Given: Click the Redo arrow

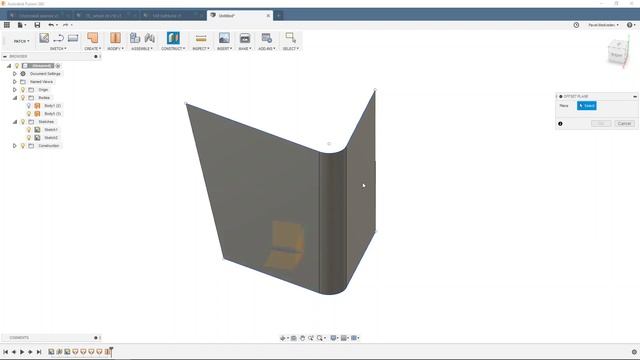Looking at the screenshot, I should coord(65,25).
